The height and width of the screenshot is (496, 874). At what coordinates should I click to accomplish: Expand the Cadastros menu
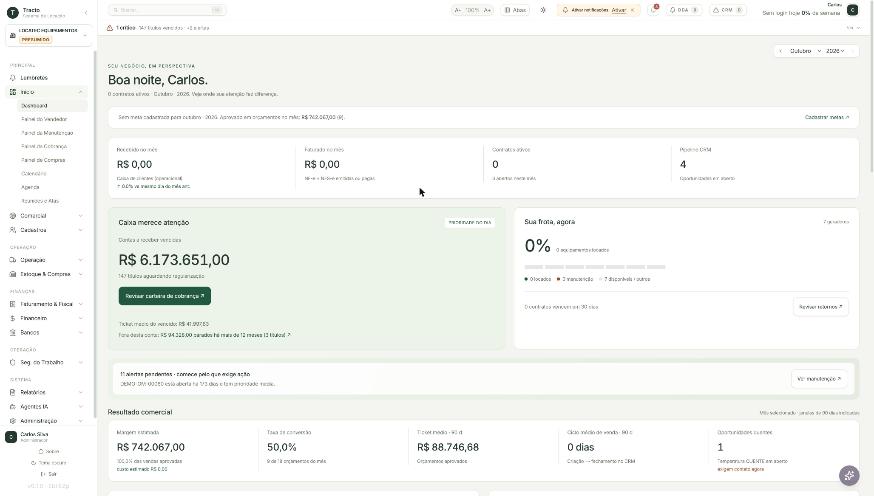[80, 230]
